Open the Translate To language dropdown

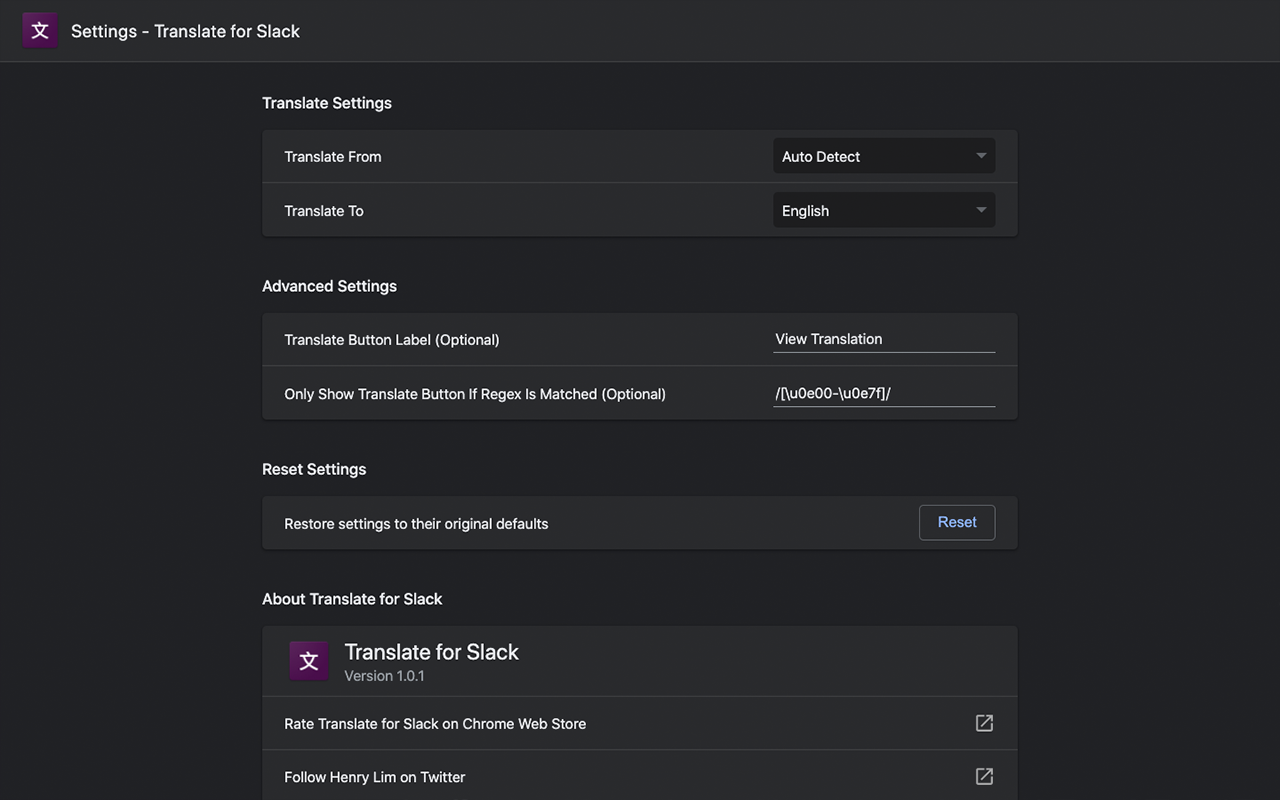tap(884, 210)
